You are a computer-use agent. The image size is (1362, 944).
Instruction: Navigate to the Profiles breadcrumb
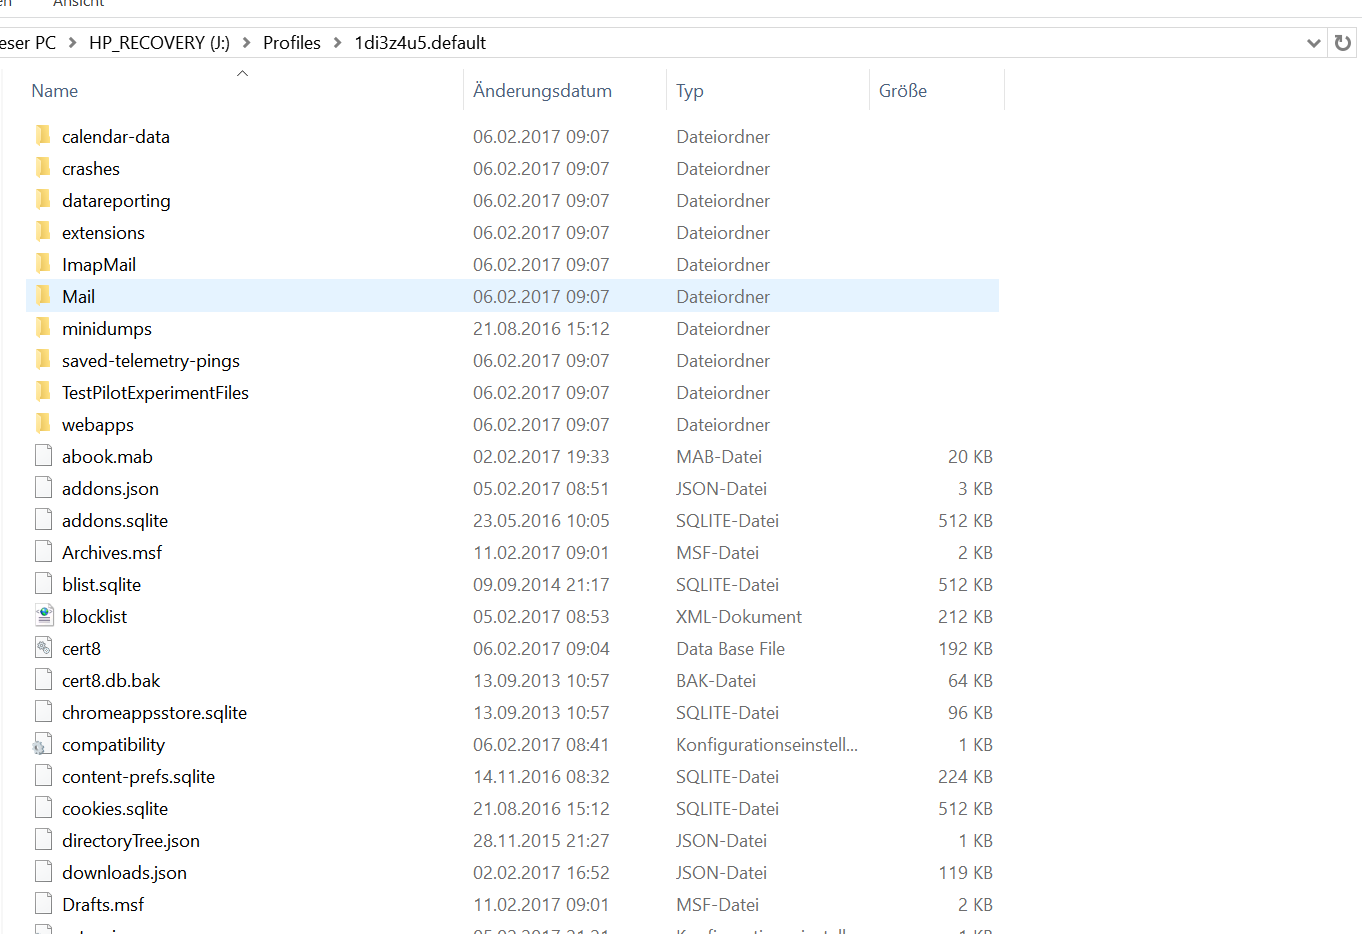(291, 43)
